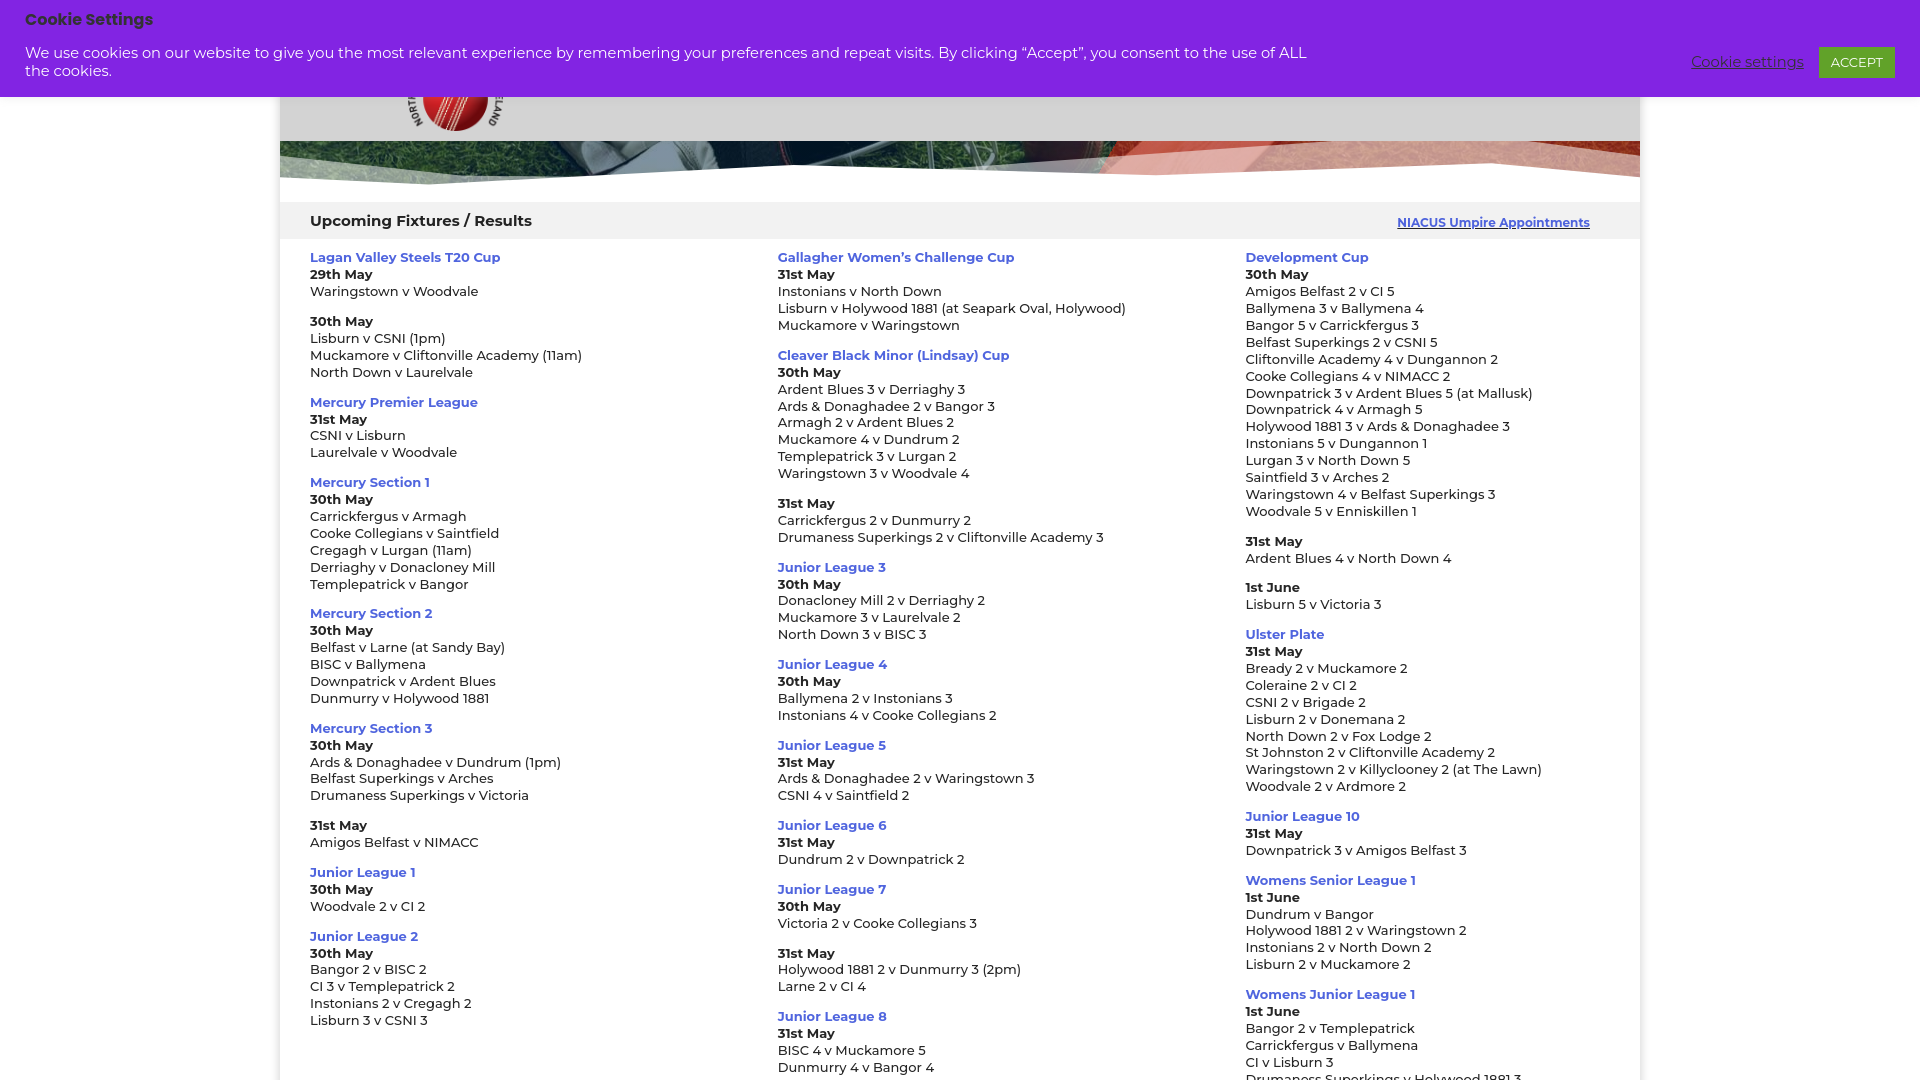Select fixture Ardent Blues 4 v North Down 4
The image size is (1920, 1080).
[1348, 558]
